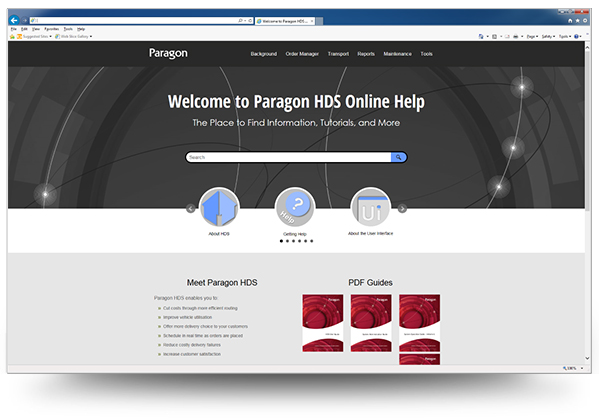Open the Order Manager navigation menu
Screen dimensions: 599x418
tap(302, 54)
